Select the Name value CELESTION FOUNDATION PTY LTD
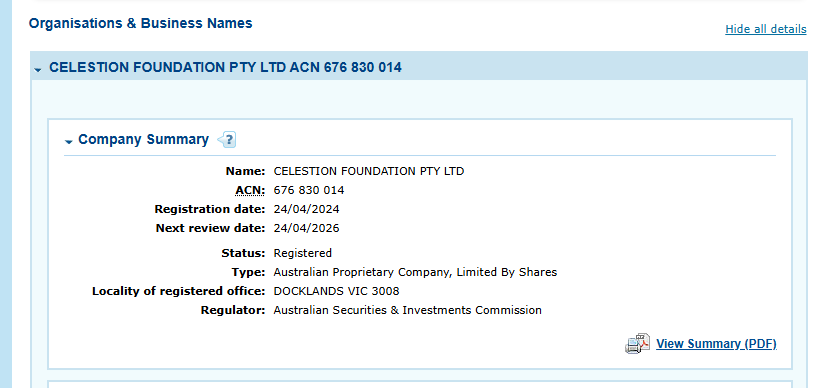Viewport: 814px width, 388px height. tap(369, 171)
